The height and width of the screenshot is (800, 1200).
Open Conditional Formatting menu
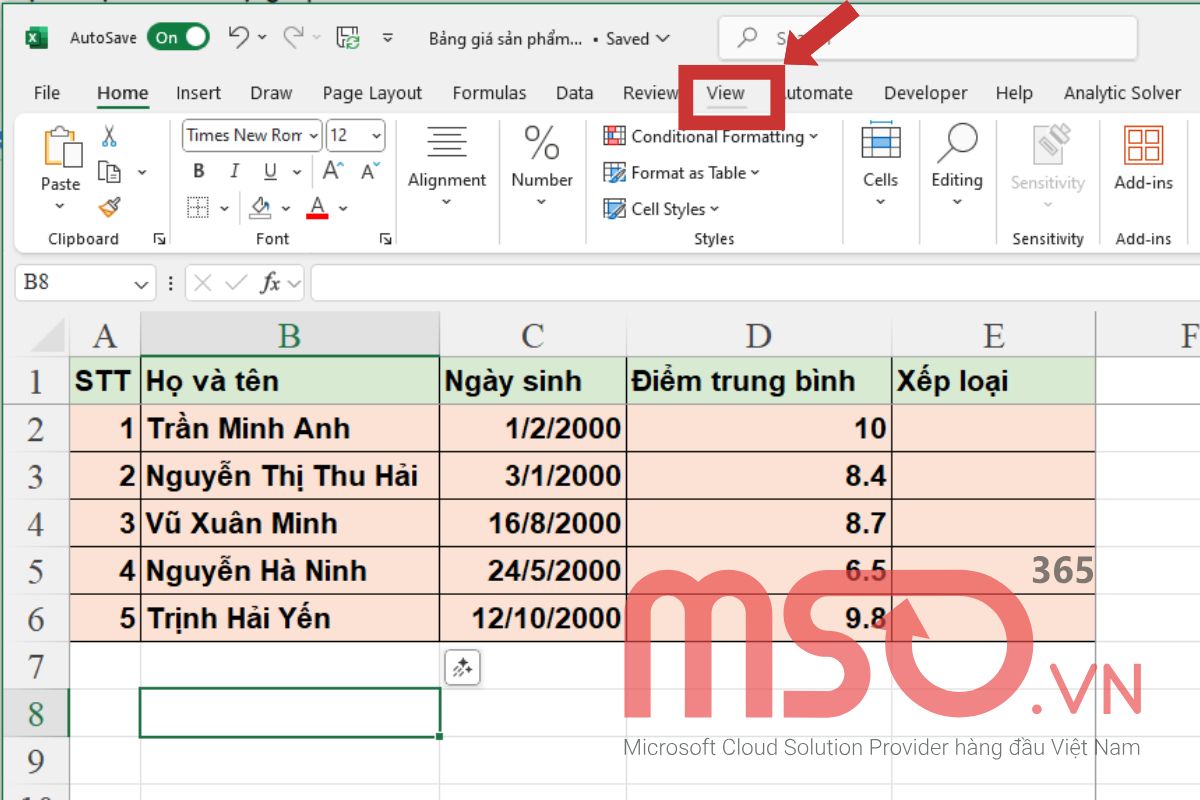[x=711, y=136]
